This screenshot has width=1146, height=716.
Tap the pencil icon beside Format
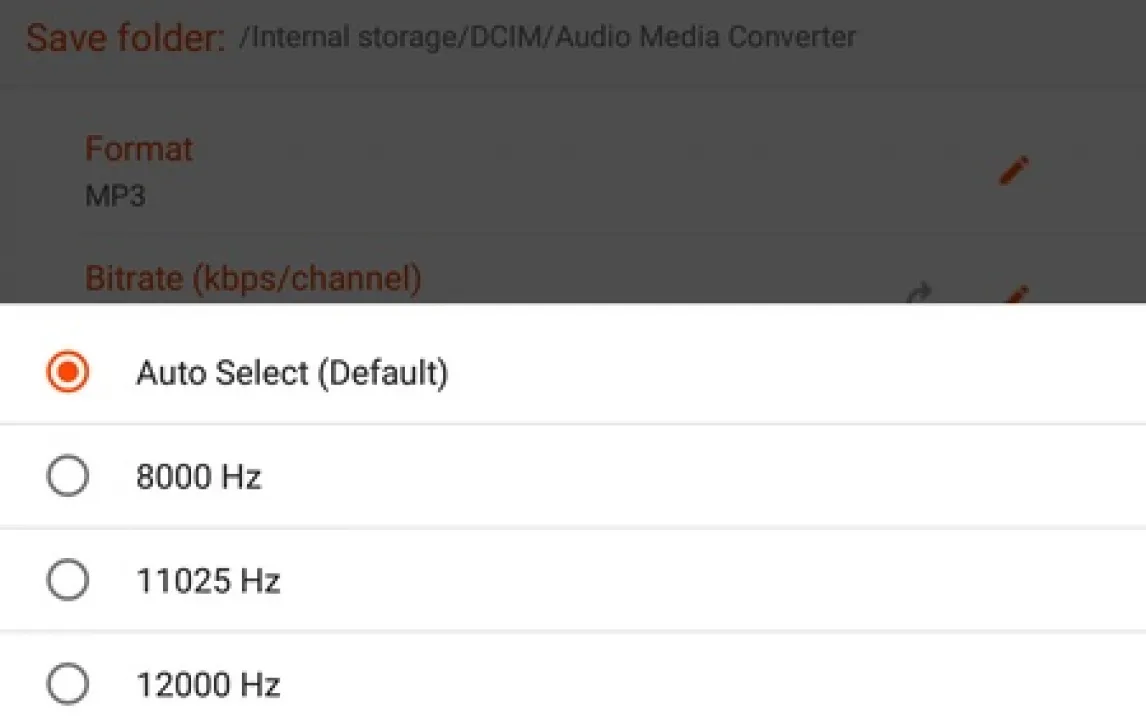1013,171
